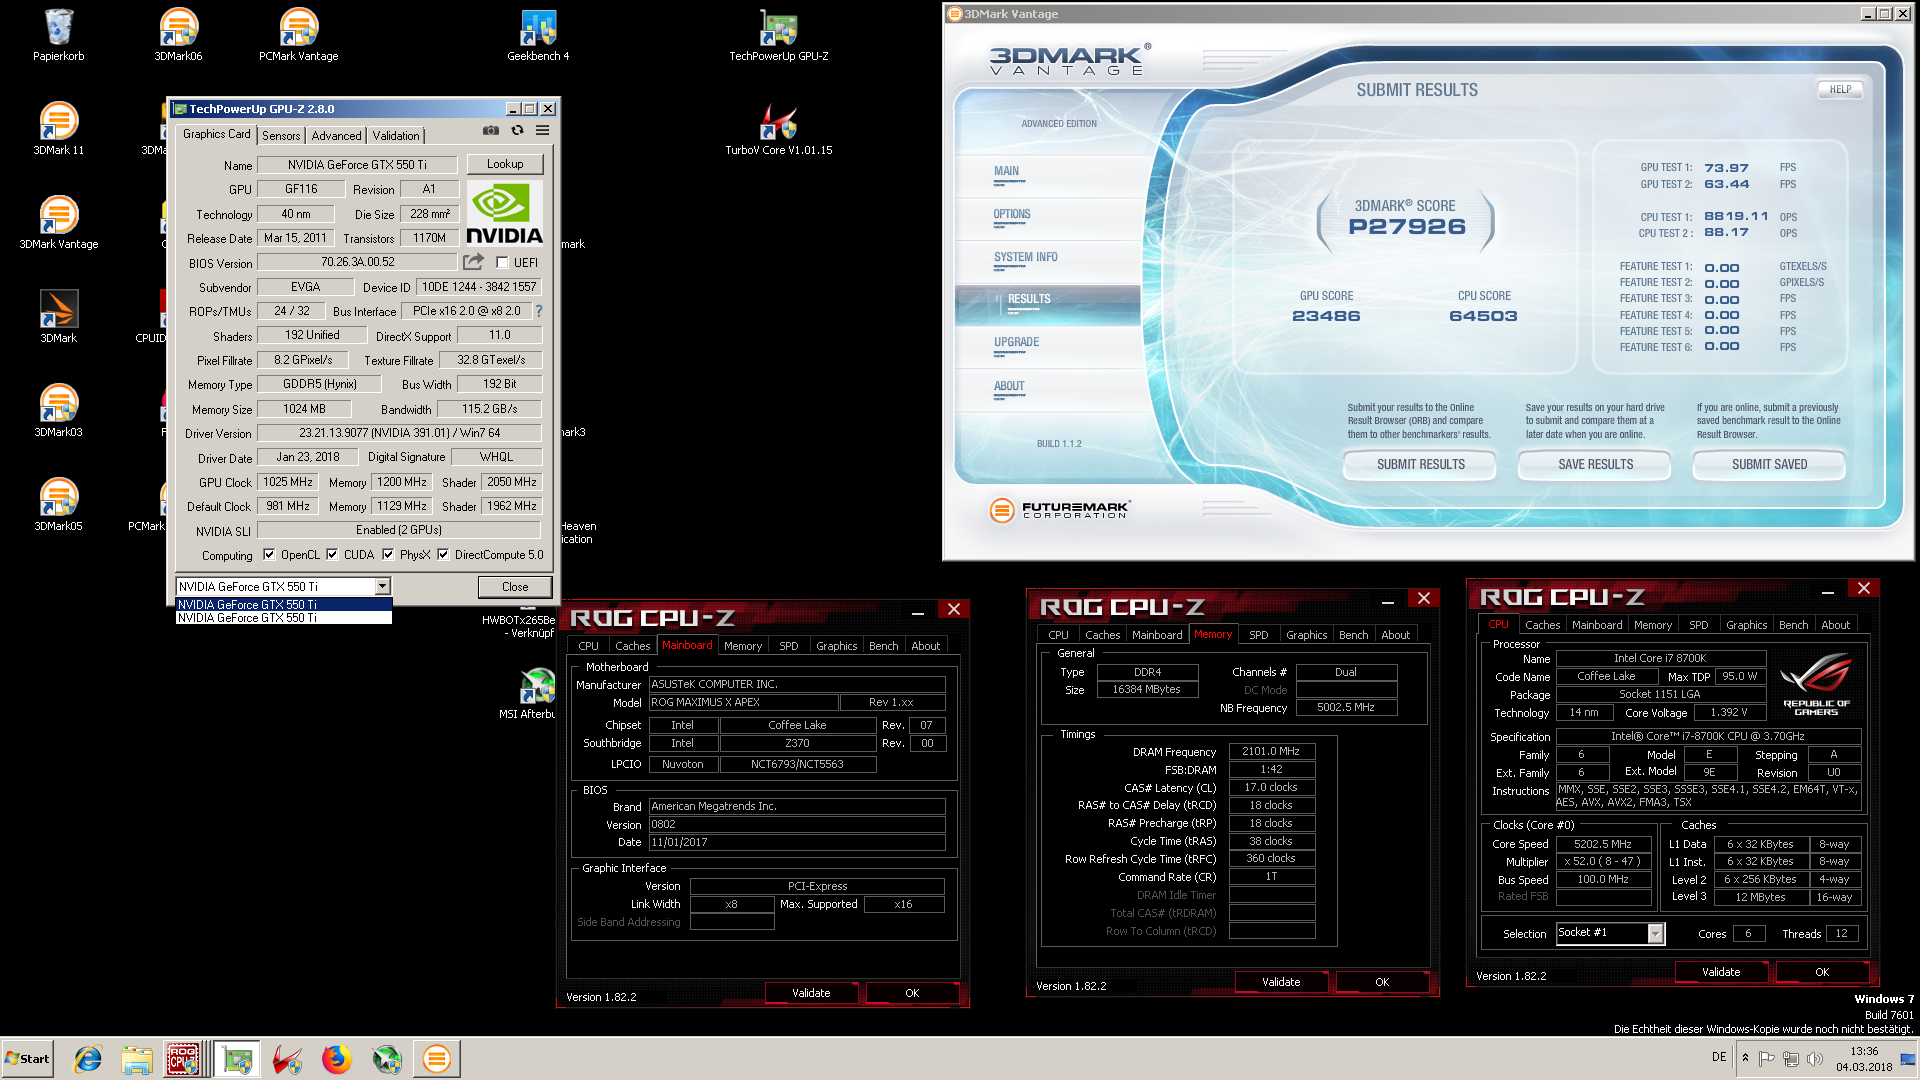Select the second GTX 550 Ti list entry
The width and height of the screenshot is (1920, 1080).
tap(283, 618)
